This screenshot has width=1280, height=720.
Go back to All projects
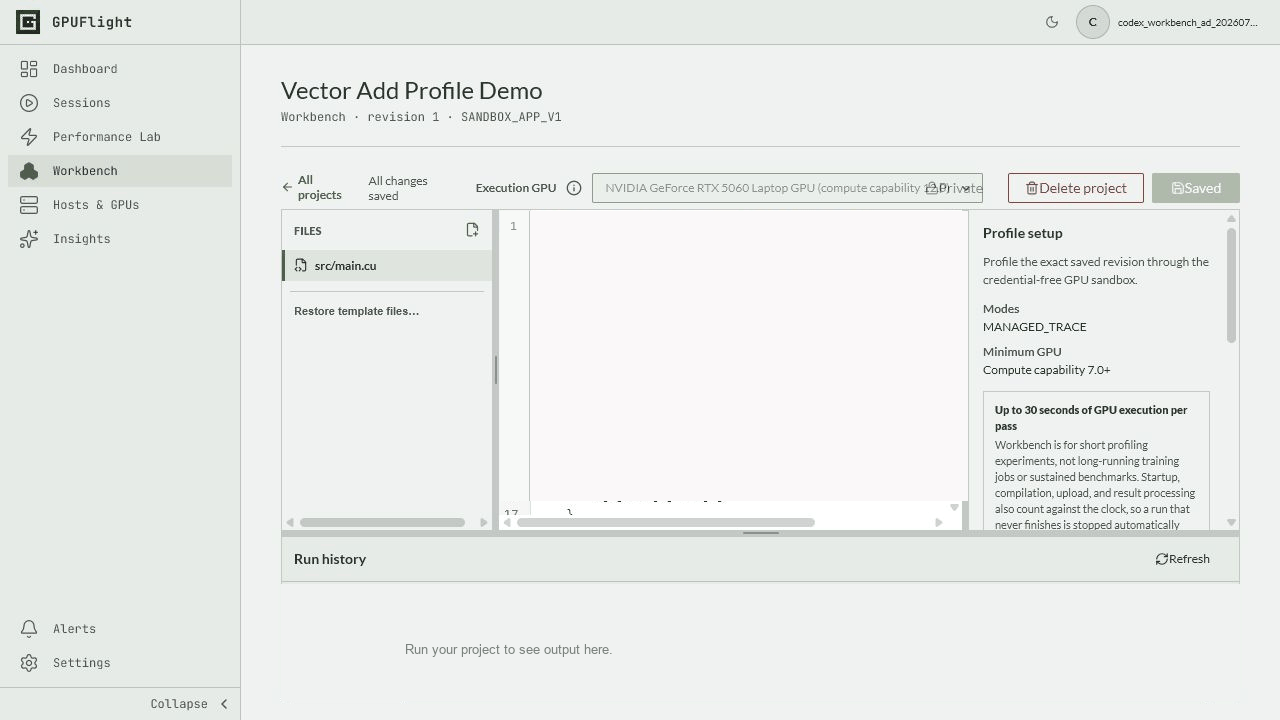pyautogui.click(x=312, y=188)
